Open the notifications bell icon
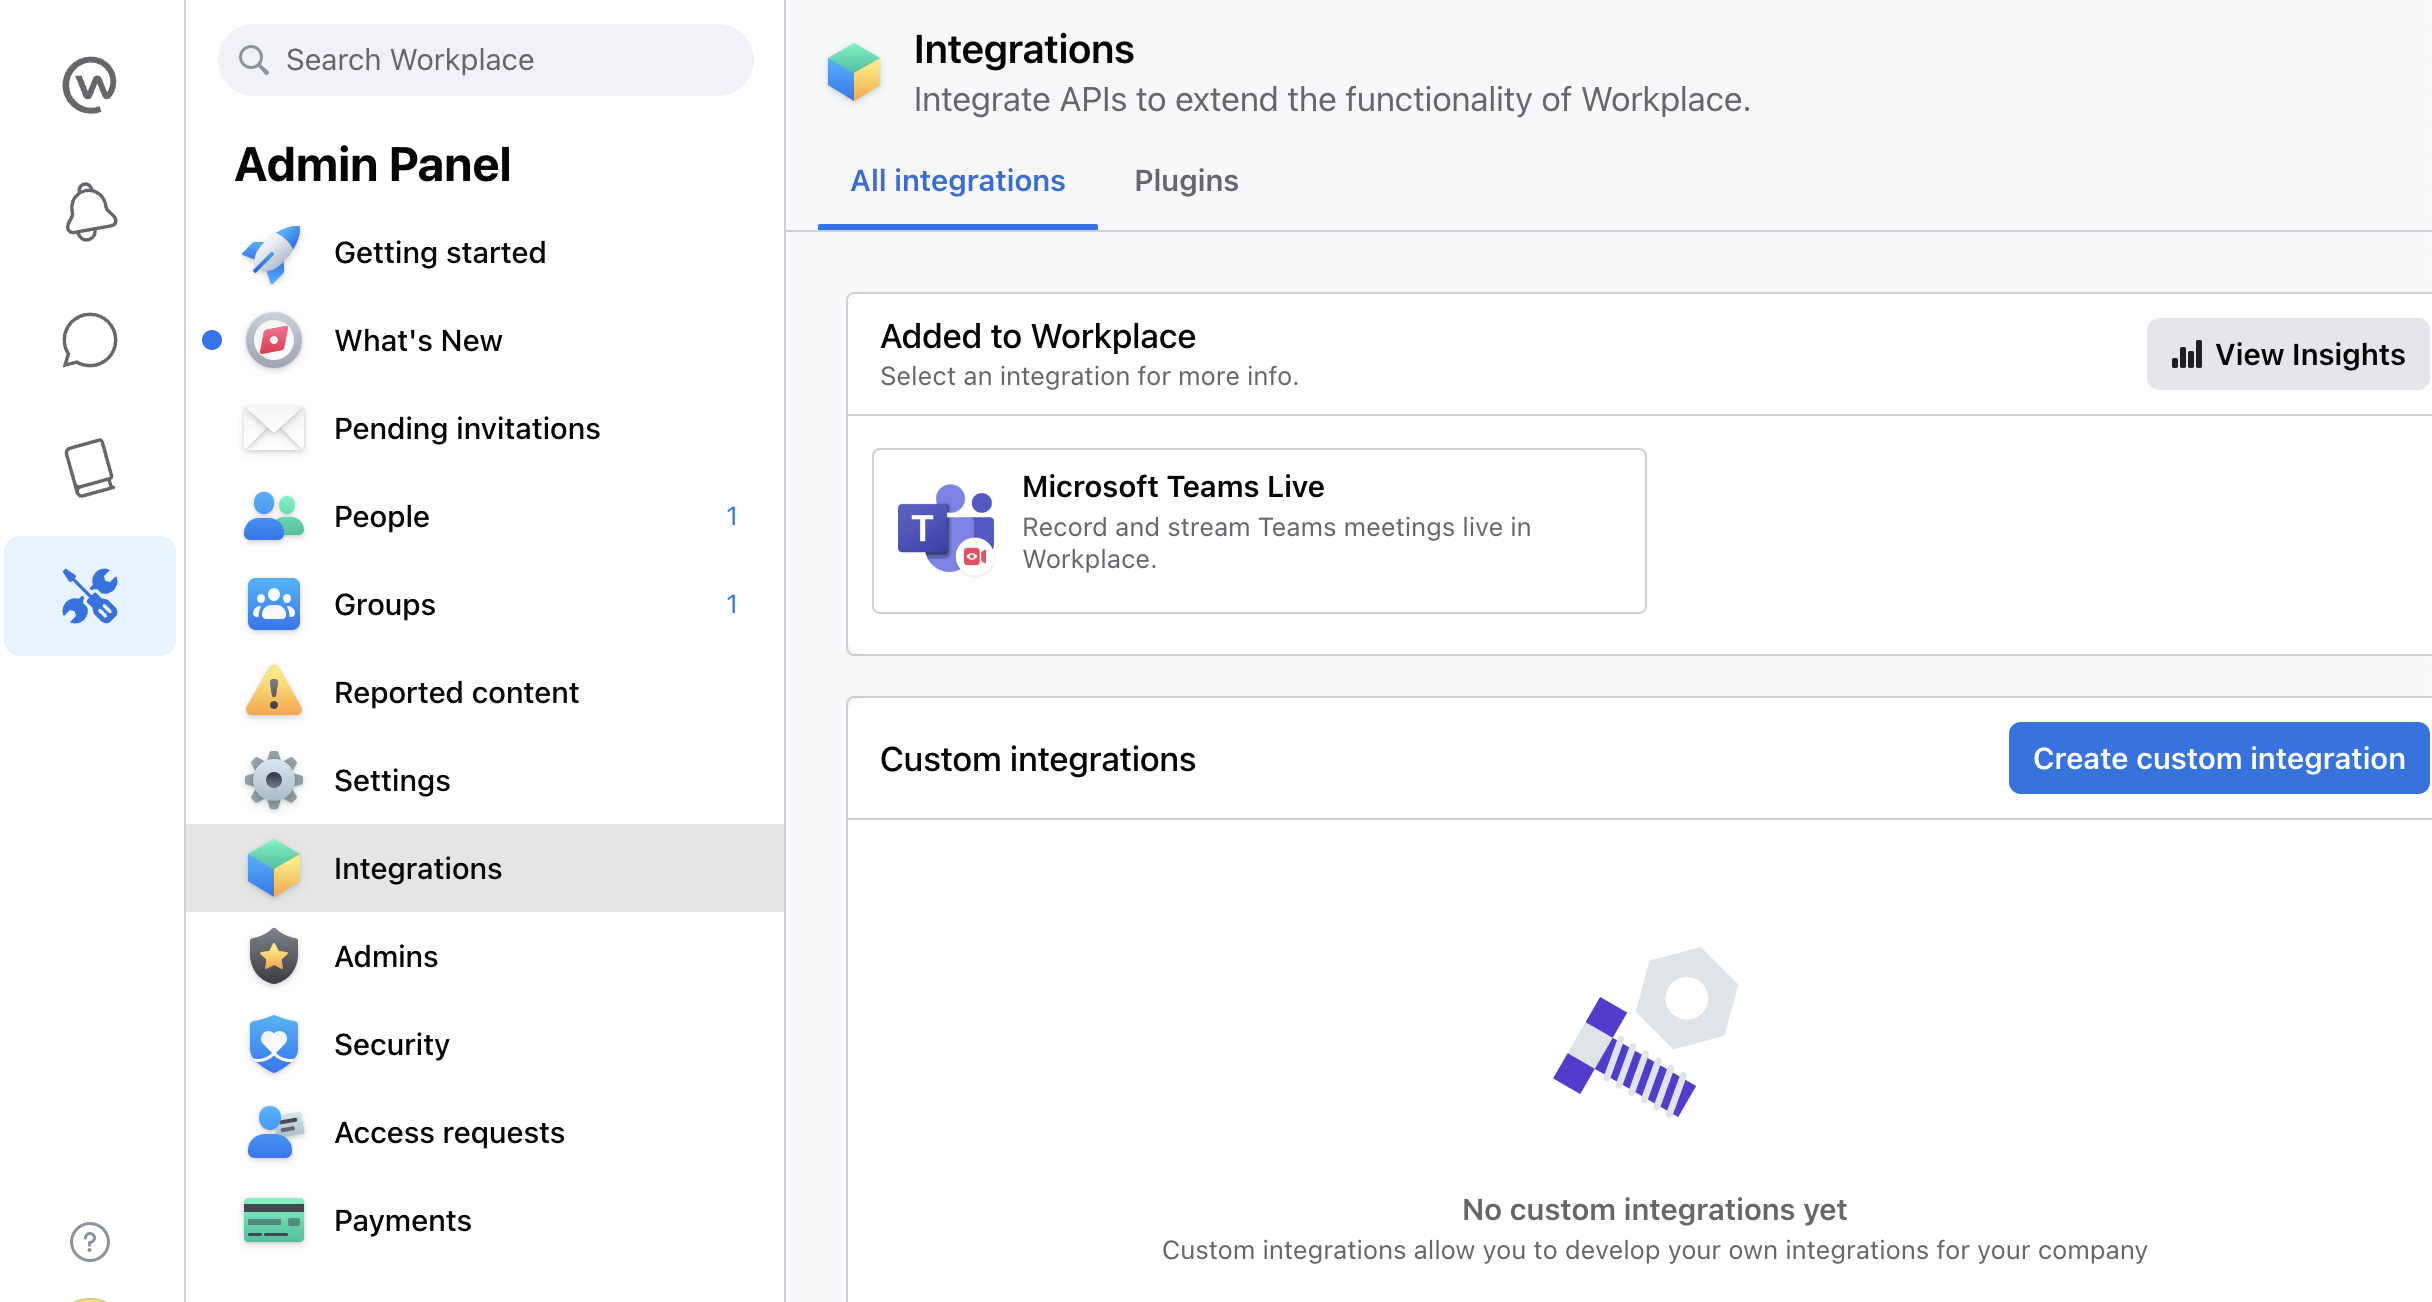The image size is (2432, 1302). coord(90,211)
